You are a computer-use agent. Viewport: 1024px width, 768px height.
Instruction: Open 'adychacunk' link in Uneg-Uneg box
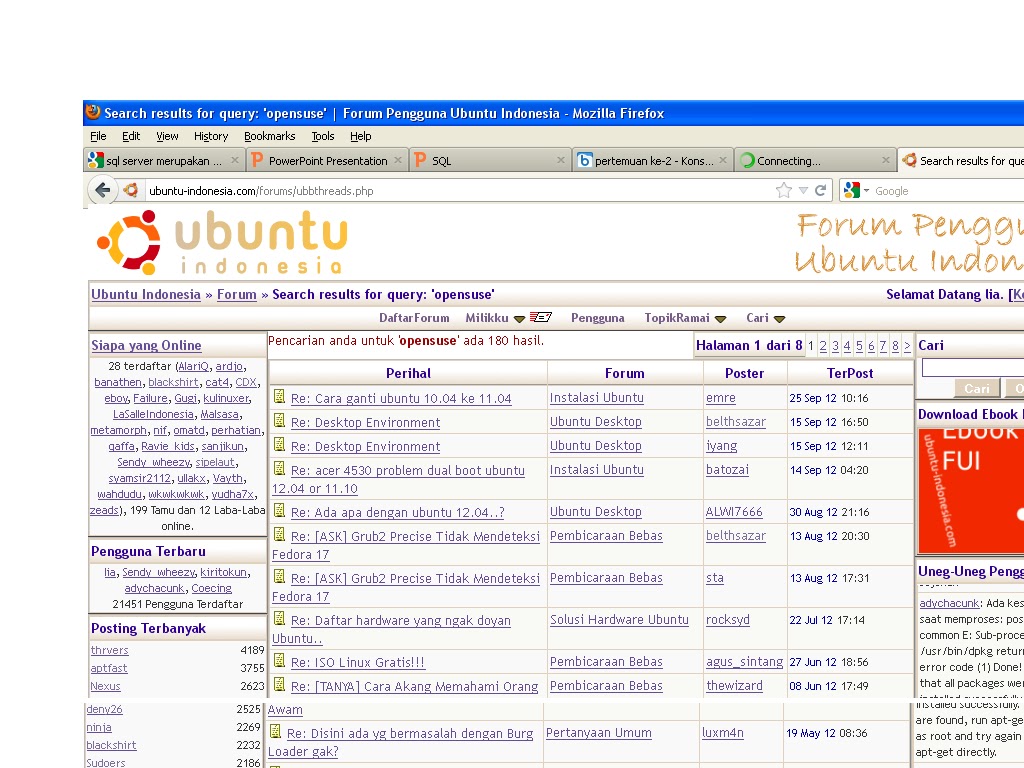[950, 603]
